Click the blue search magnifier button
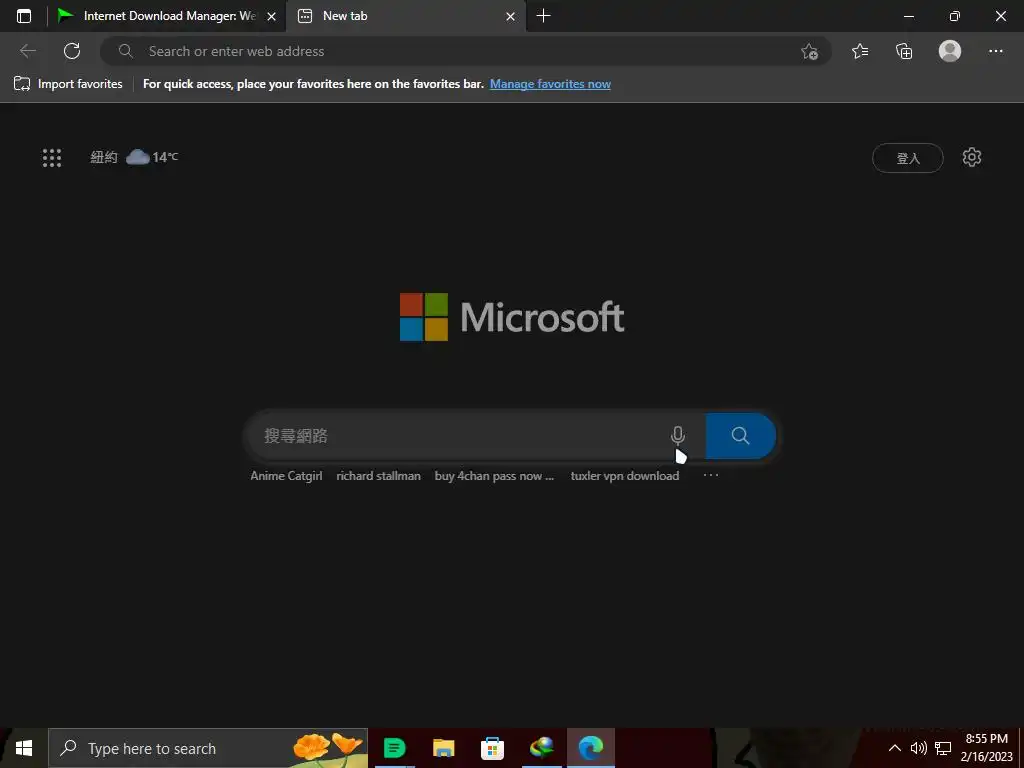The width and height of the screenshot is (1024, 768). pos(741,436)
